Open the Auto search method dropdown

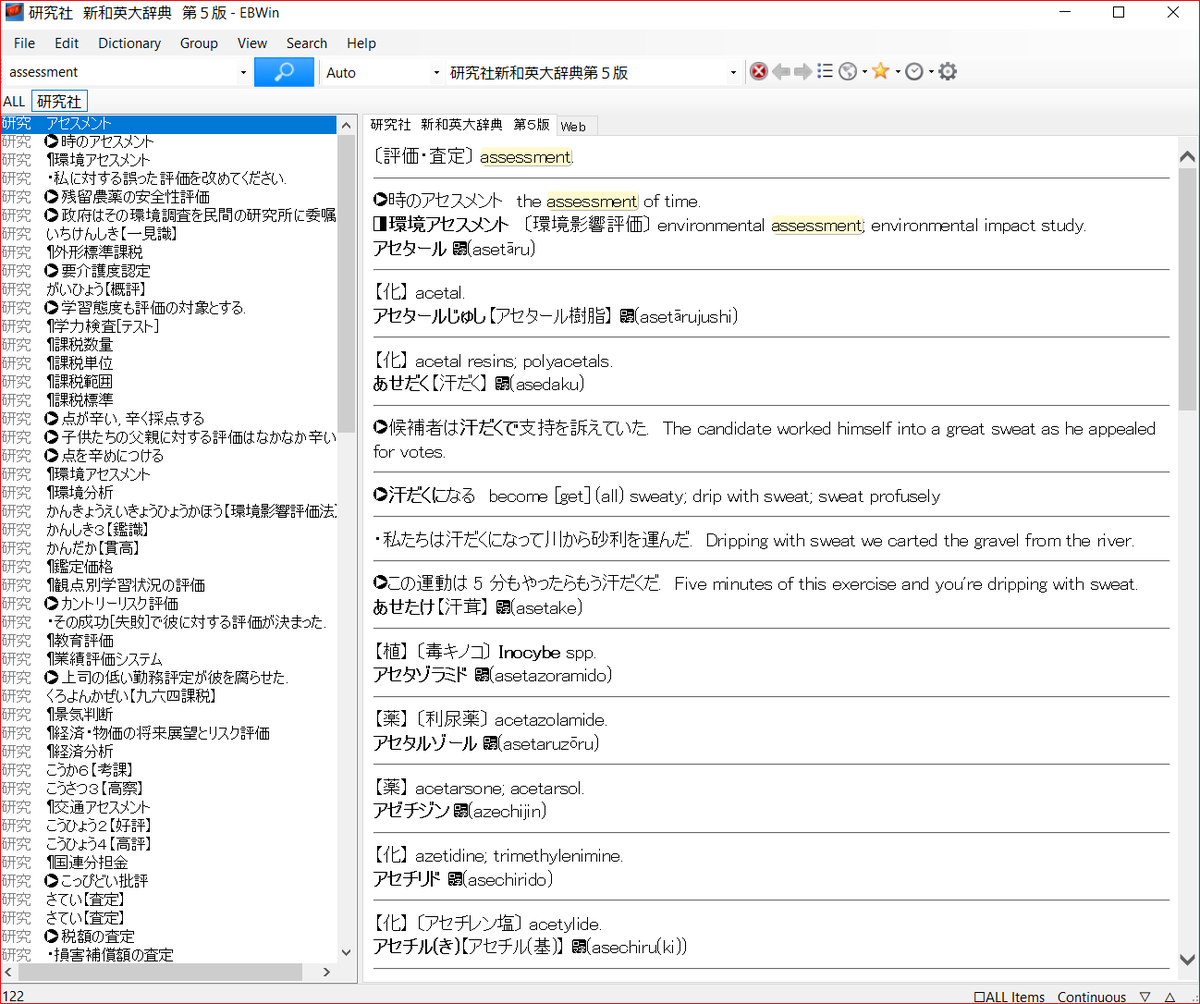tap(436, 73)
